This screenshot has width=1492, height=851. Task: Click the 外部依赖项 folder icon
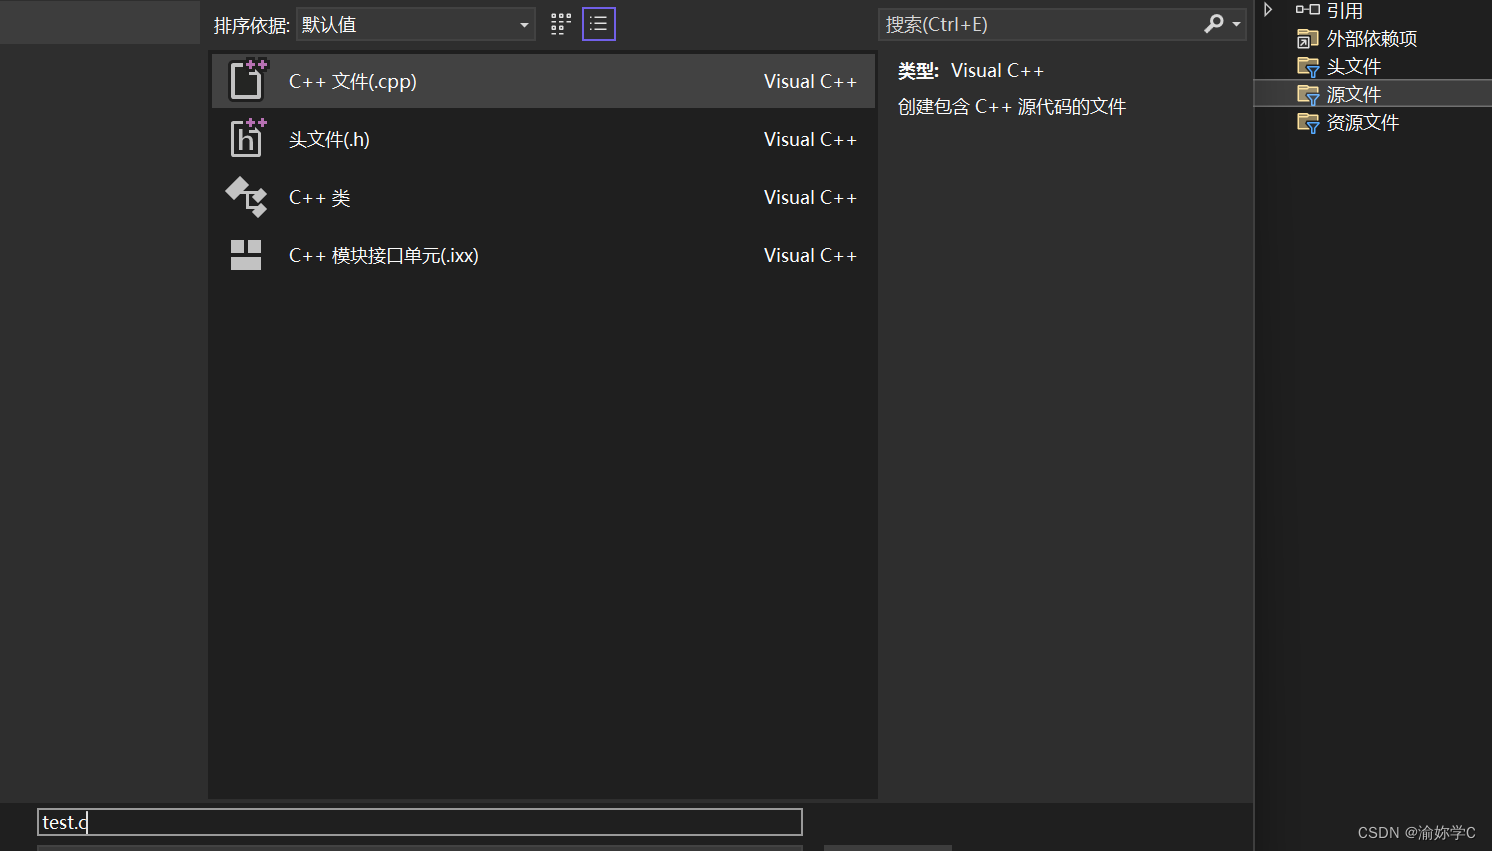pyautogui.click(x=1307, y=39)
